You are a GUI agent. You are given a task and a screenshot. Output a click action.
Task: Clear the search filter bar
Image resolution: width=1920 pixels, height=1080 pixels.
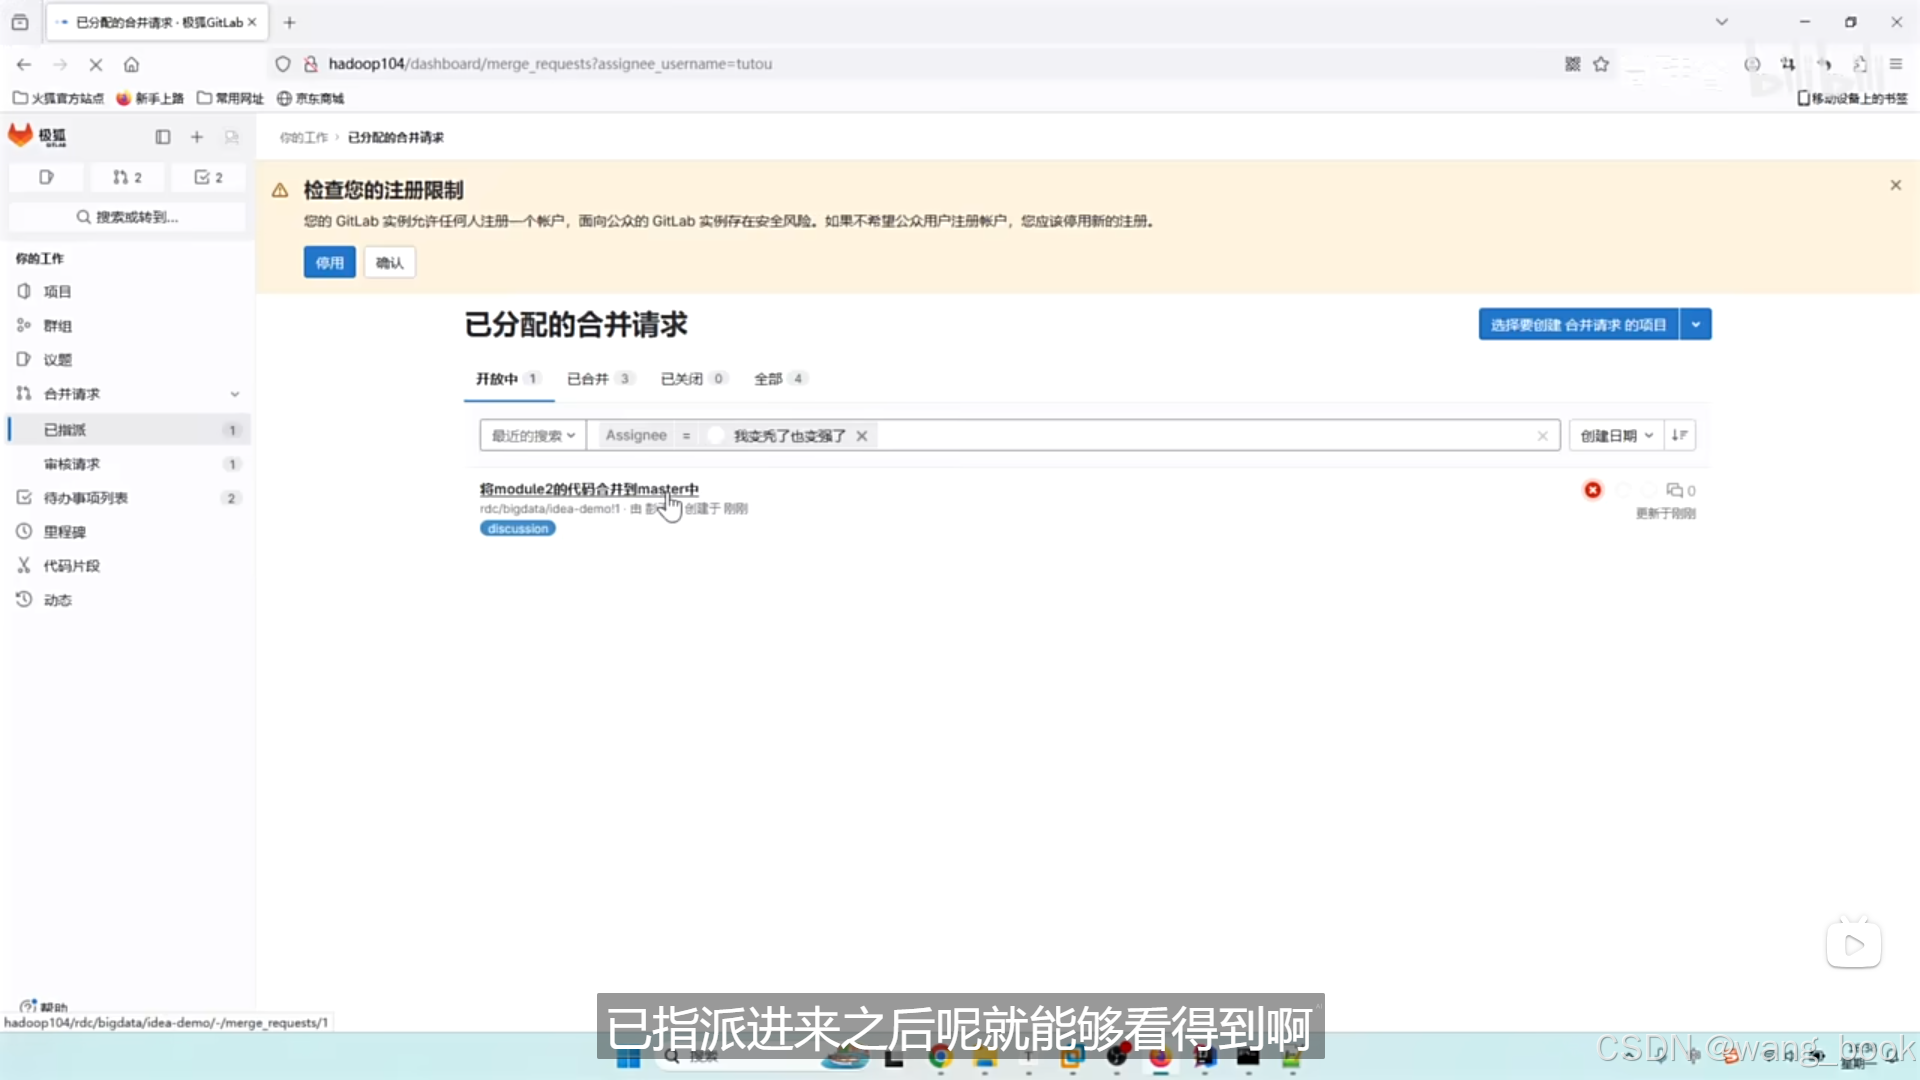pos(1542,436)
